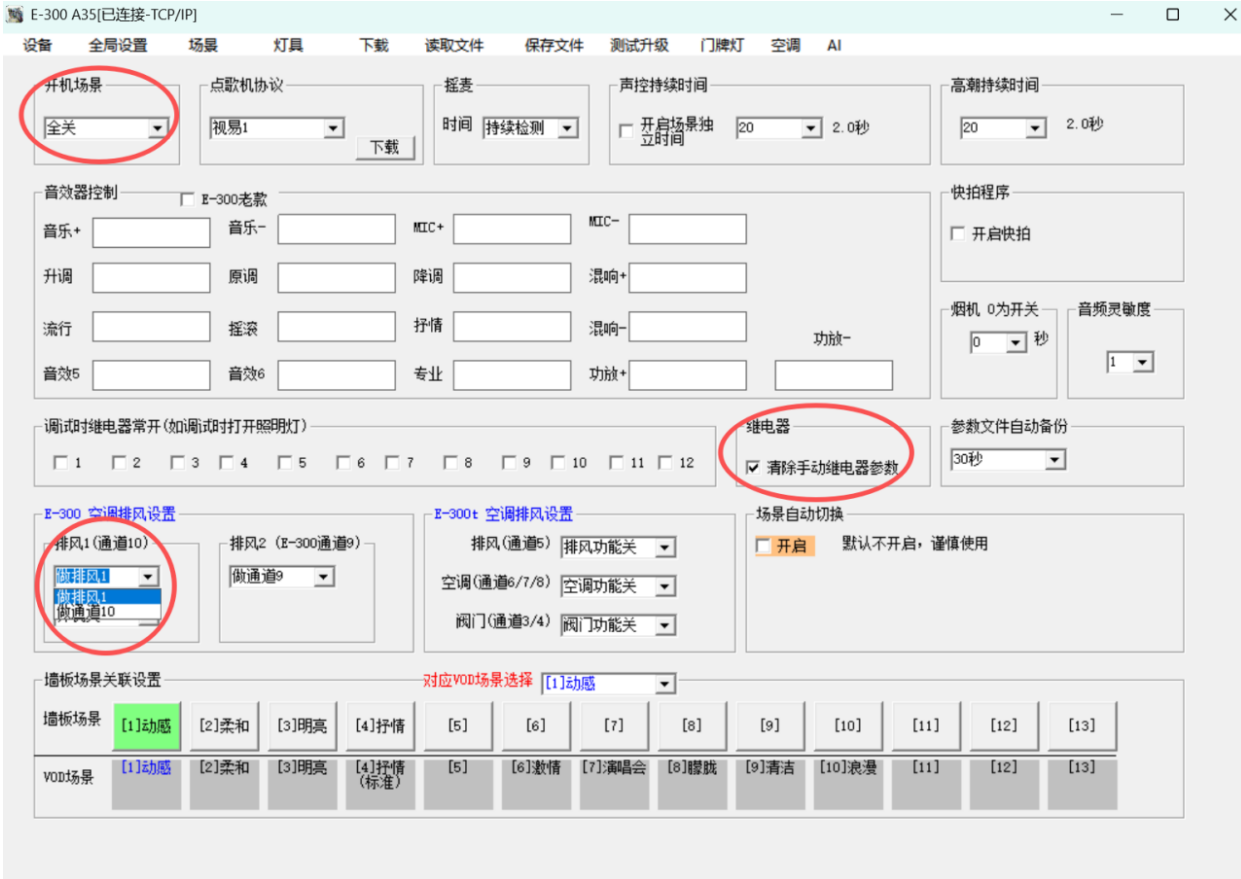The height and width of the screenshot is (879, 1241).
Task: Open the 门牌灯 menu
Action: (x=722, y=45)
